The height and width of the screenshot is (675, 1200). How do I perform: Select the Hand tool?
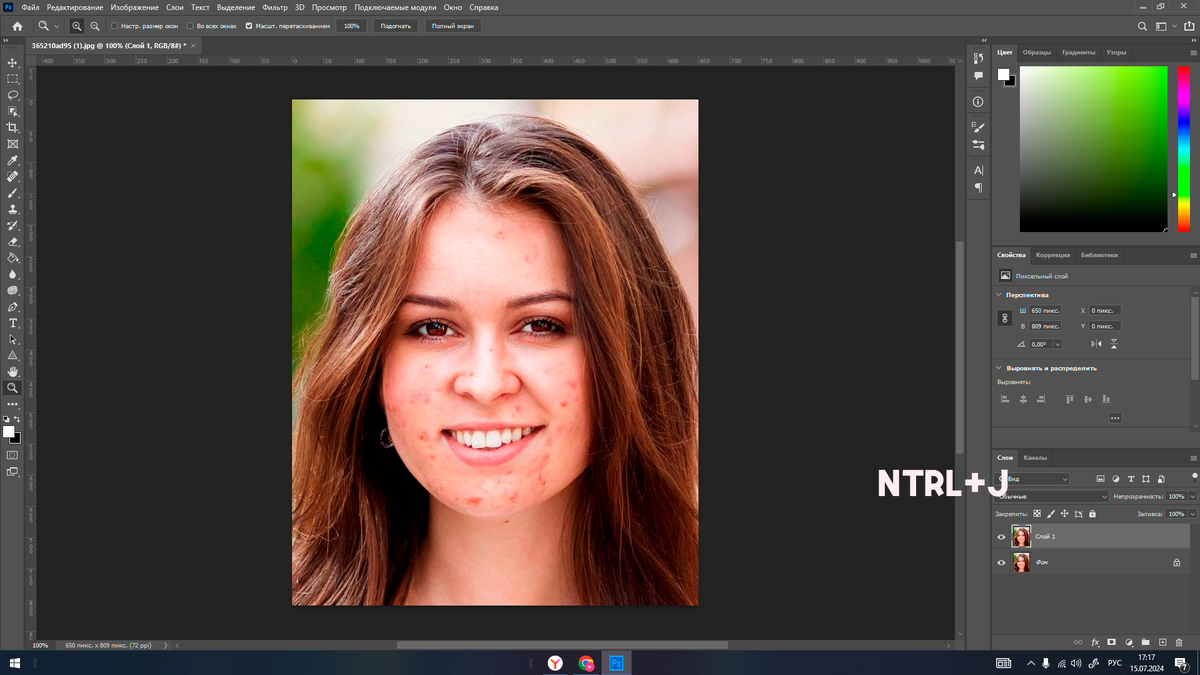click(13, 371)
